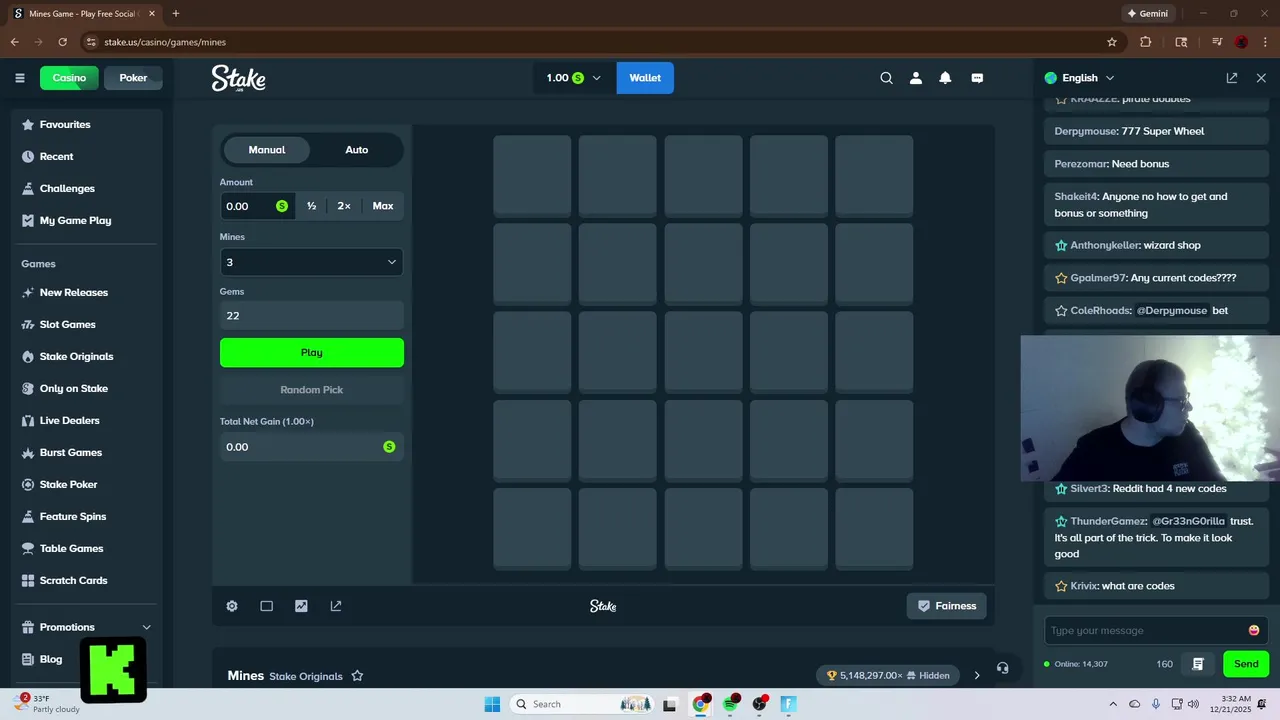Click the Stake logo in header
Image resolution: width=1280 pixels, height=720 pixels.
238,78
